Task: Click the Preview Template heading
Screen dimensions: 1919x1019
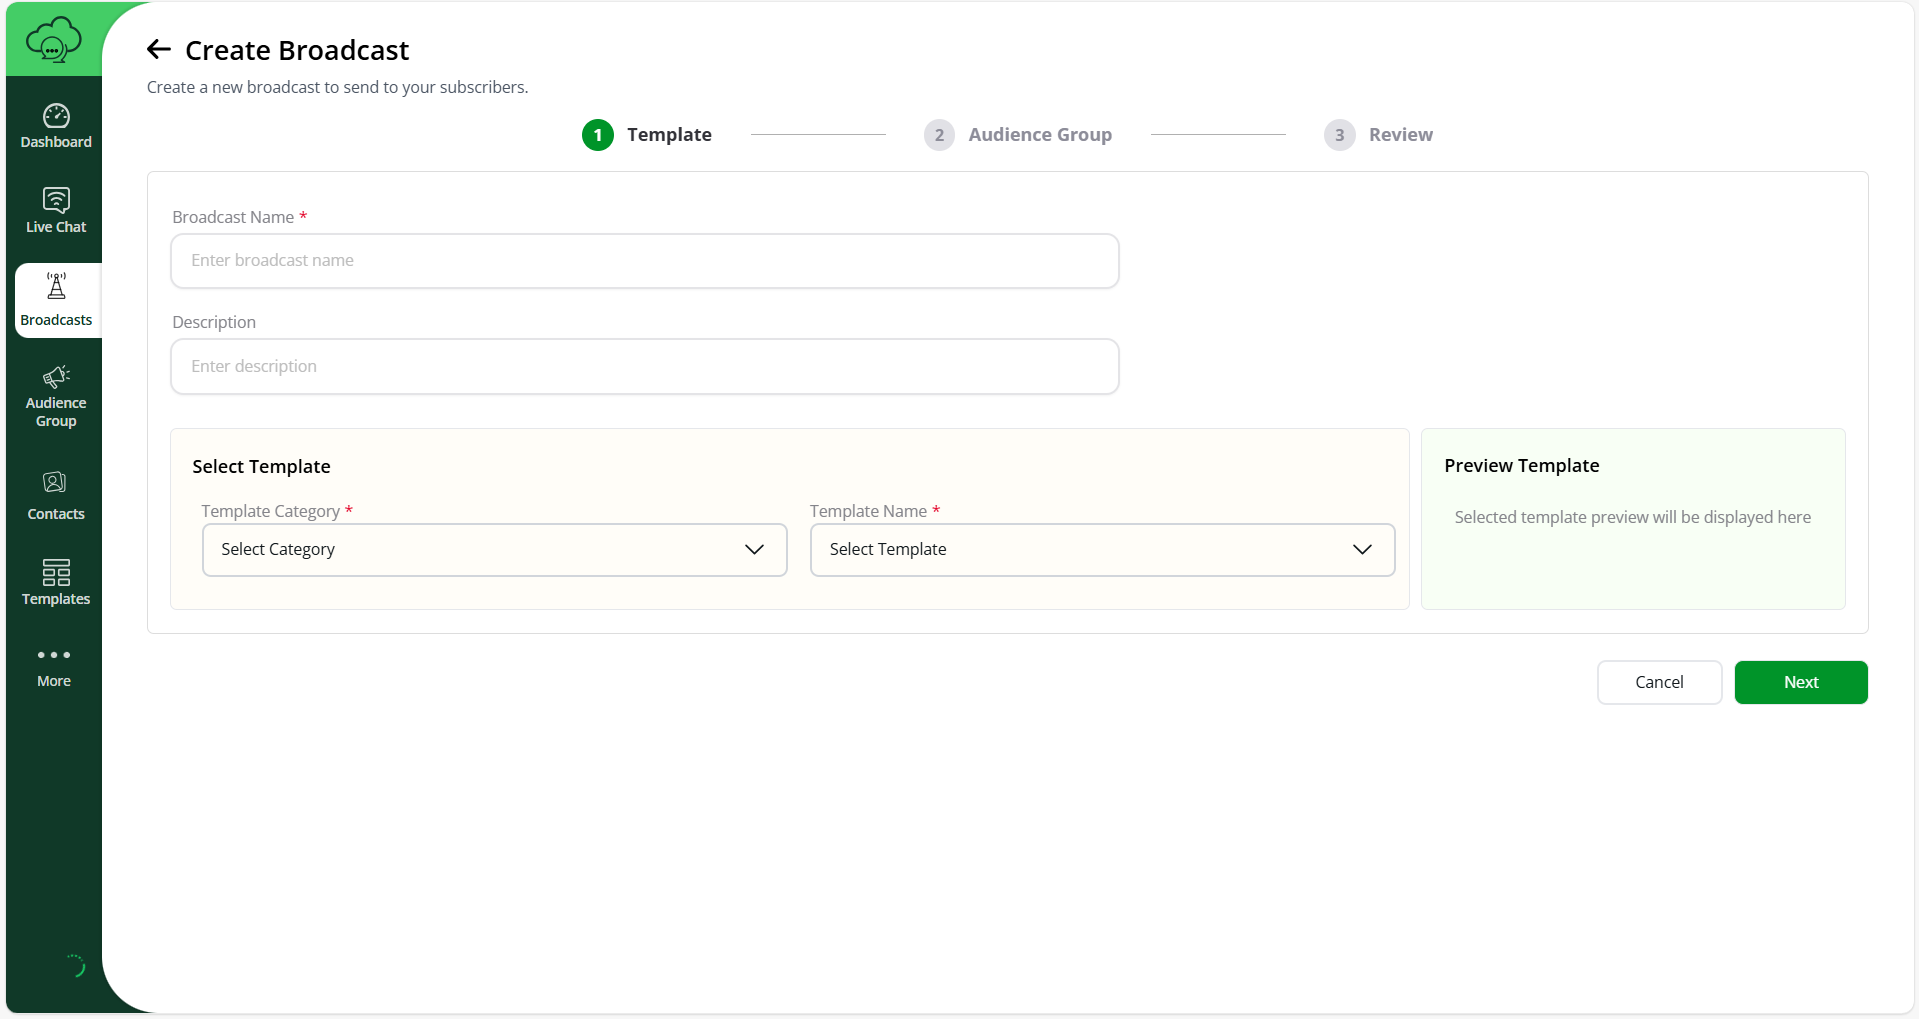Action: coord(1521,466)
